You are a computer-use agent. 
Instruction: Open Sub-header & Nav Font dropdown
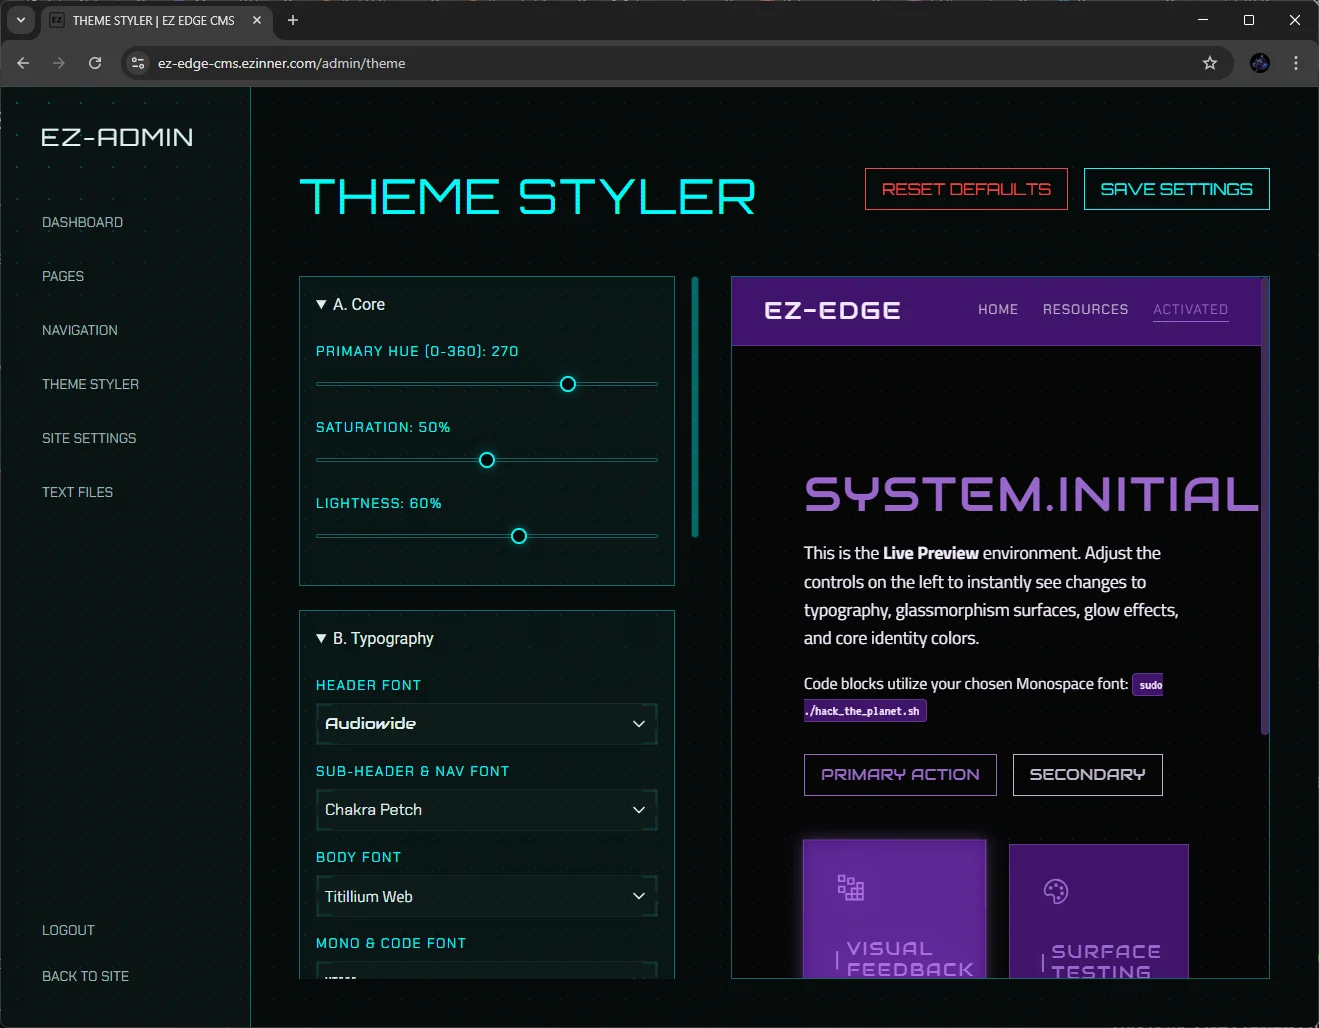pyautogui.click(x=487, y=810)
